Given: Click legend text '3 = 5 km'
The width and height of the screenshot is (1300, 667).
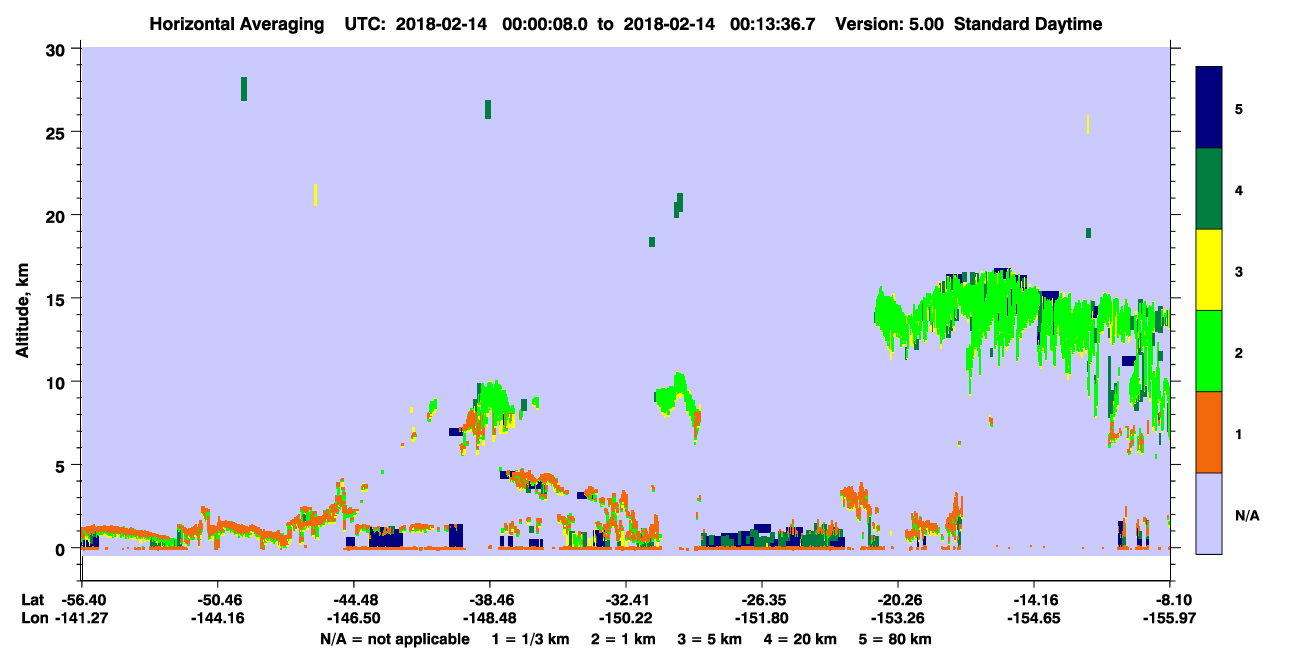Looking at the screenshot, I should click(x=710, y=639).
